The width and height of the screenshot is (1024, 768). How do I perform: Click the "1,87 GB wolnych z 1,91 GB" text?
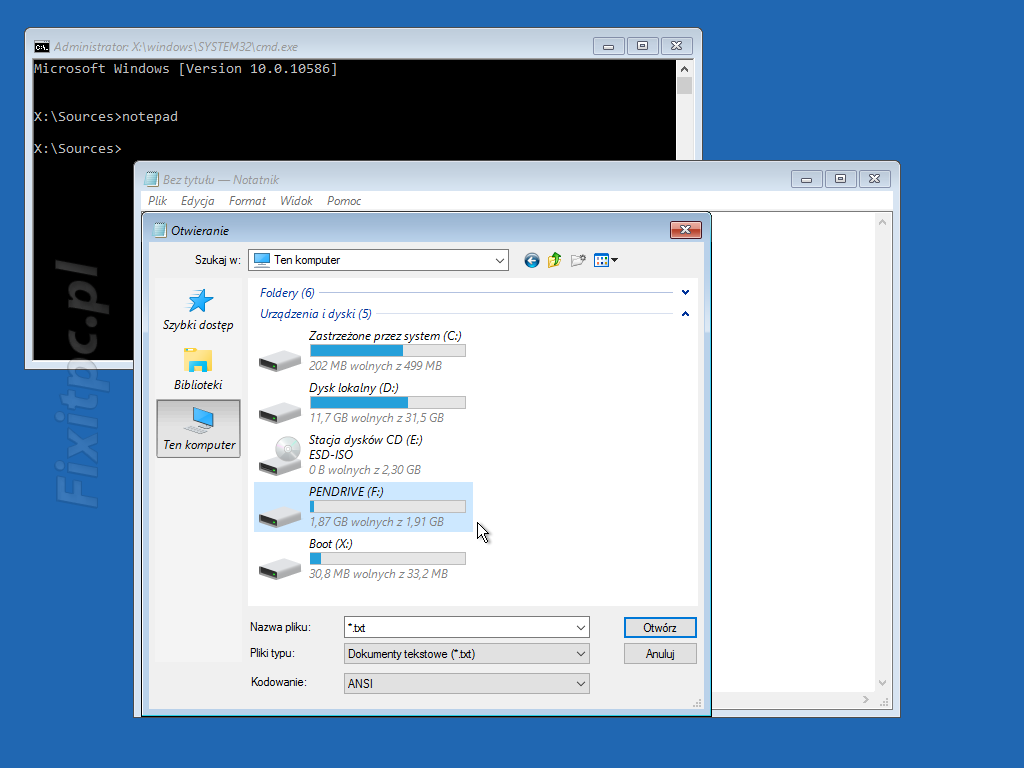click(x=376, y=522)
